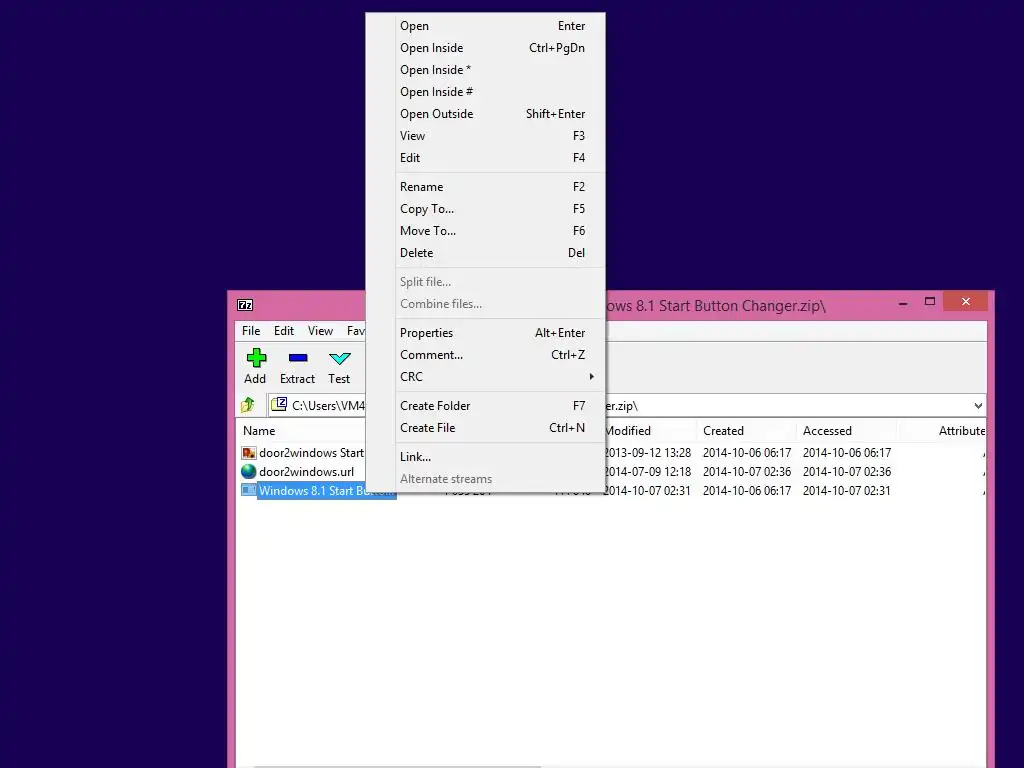Expand the address bar path dropdown

point(978,406)
